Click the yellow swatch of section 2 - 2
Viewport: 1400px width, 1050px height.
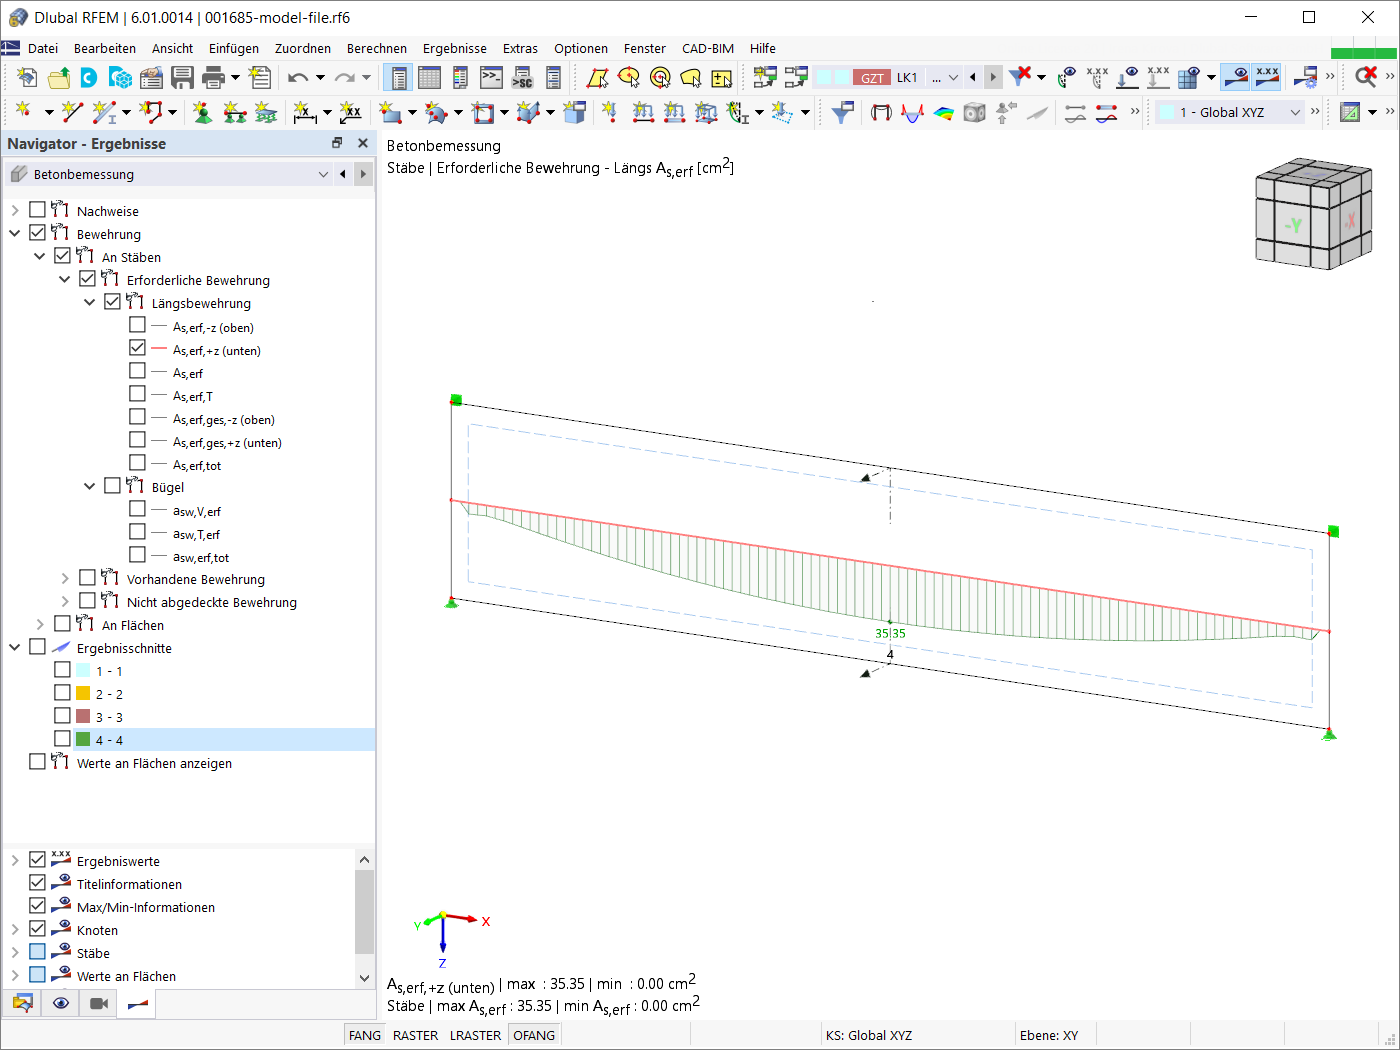click(x=83, y=693)
